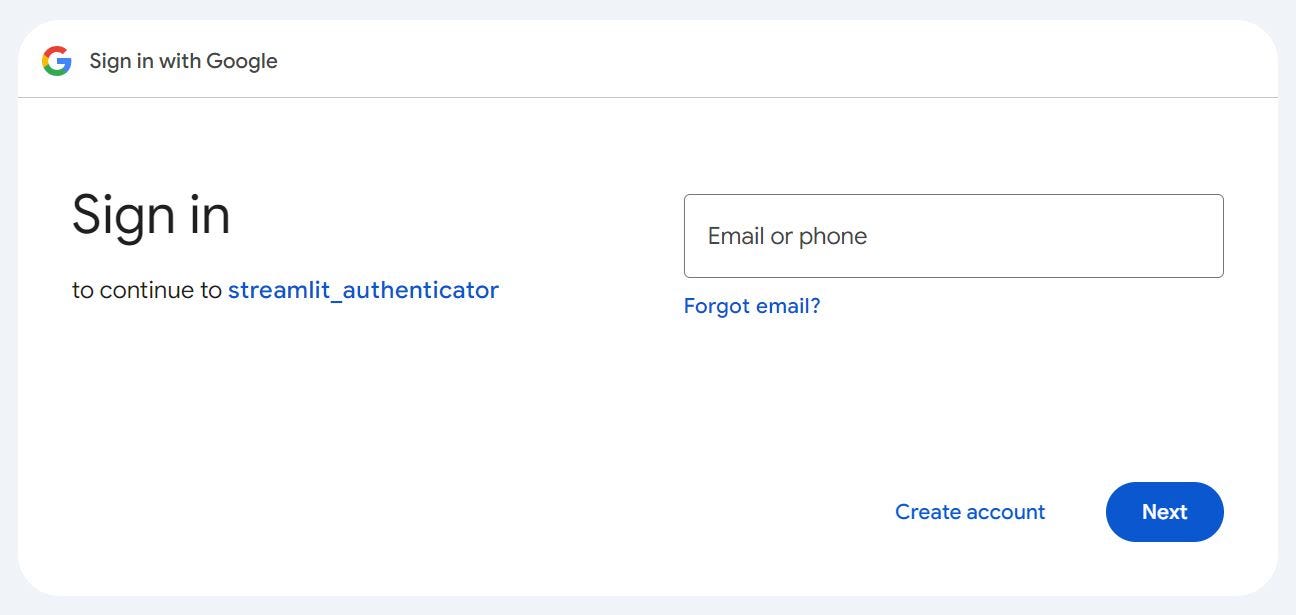Tap the Google logo beside the sign-in title
The height and width of the screenshot is (615, 1296).
[x=57, y=61]
